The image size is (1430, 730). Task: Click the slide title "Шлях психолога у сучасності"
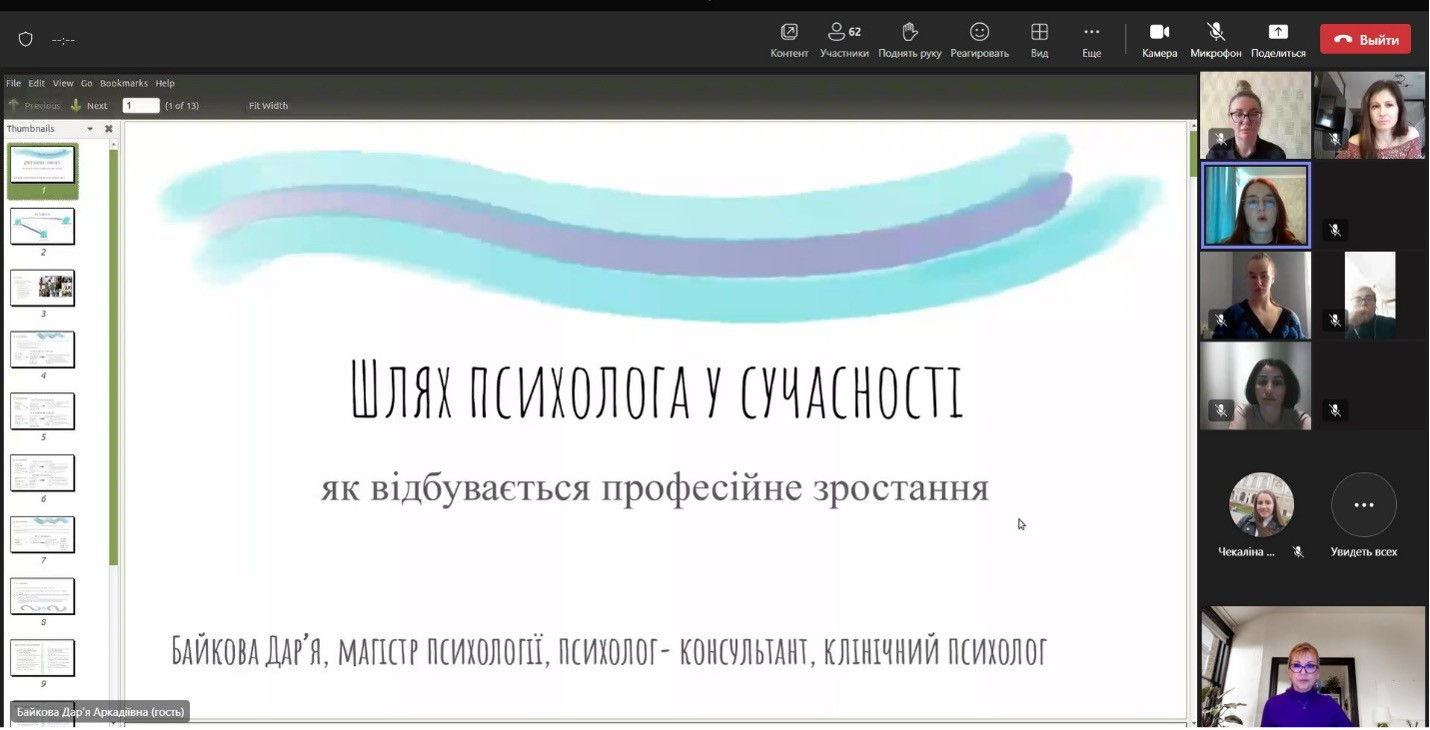tap(657, 390)
